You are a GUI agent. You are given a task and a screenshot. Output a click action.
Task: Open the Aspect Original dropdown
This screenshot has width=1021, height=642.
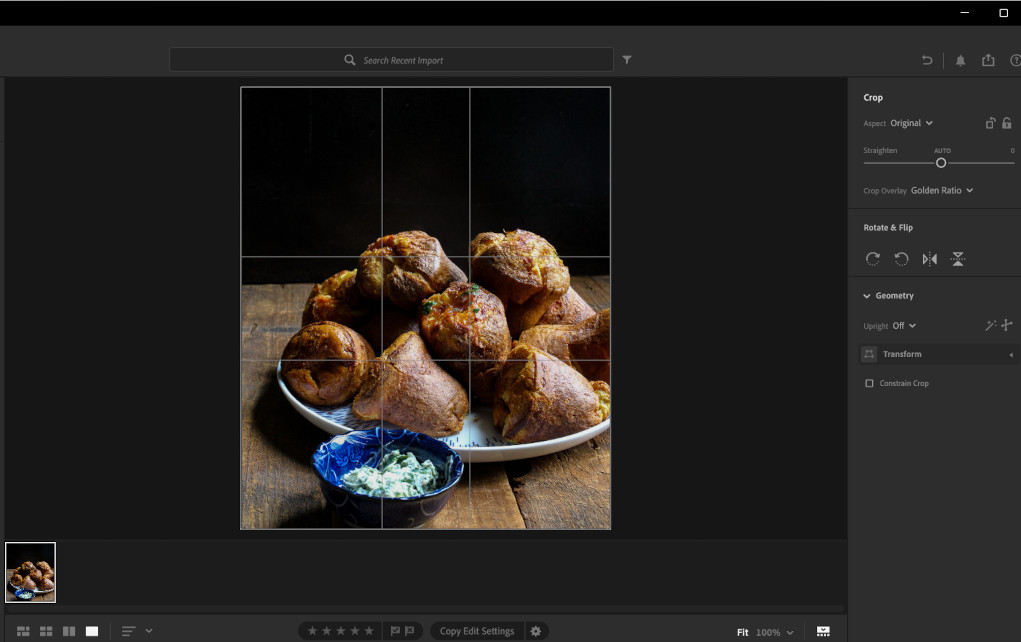tap(911, 123)
